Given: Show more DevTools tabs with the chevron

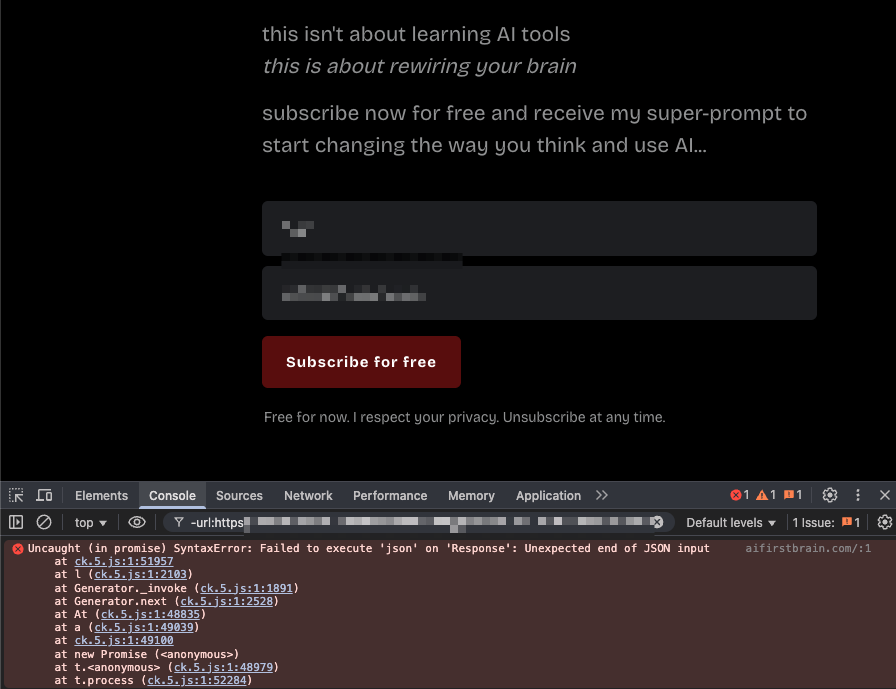Looking at the screenshot, I should pos(602,495).
